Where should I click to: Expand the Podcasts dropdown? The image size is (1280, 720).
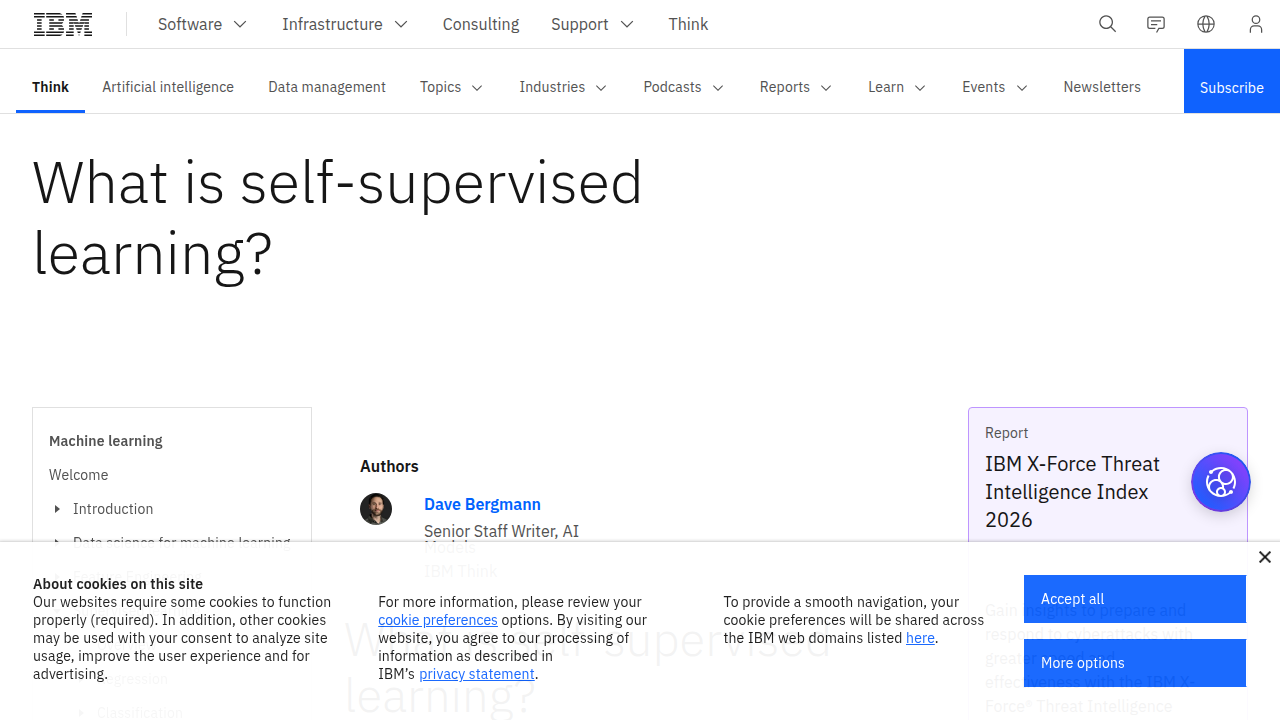coord(684,87)
